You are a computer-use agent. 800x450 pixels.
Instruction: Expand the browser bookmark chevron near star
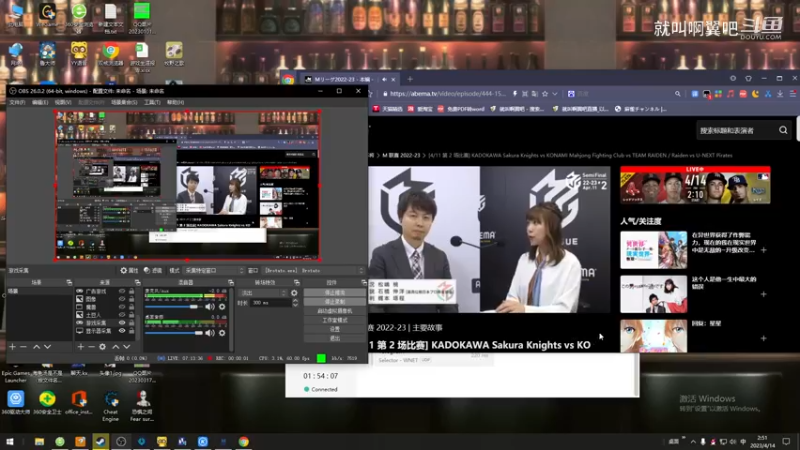[x=555, y=94]
